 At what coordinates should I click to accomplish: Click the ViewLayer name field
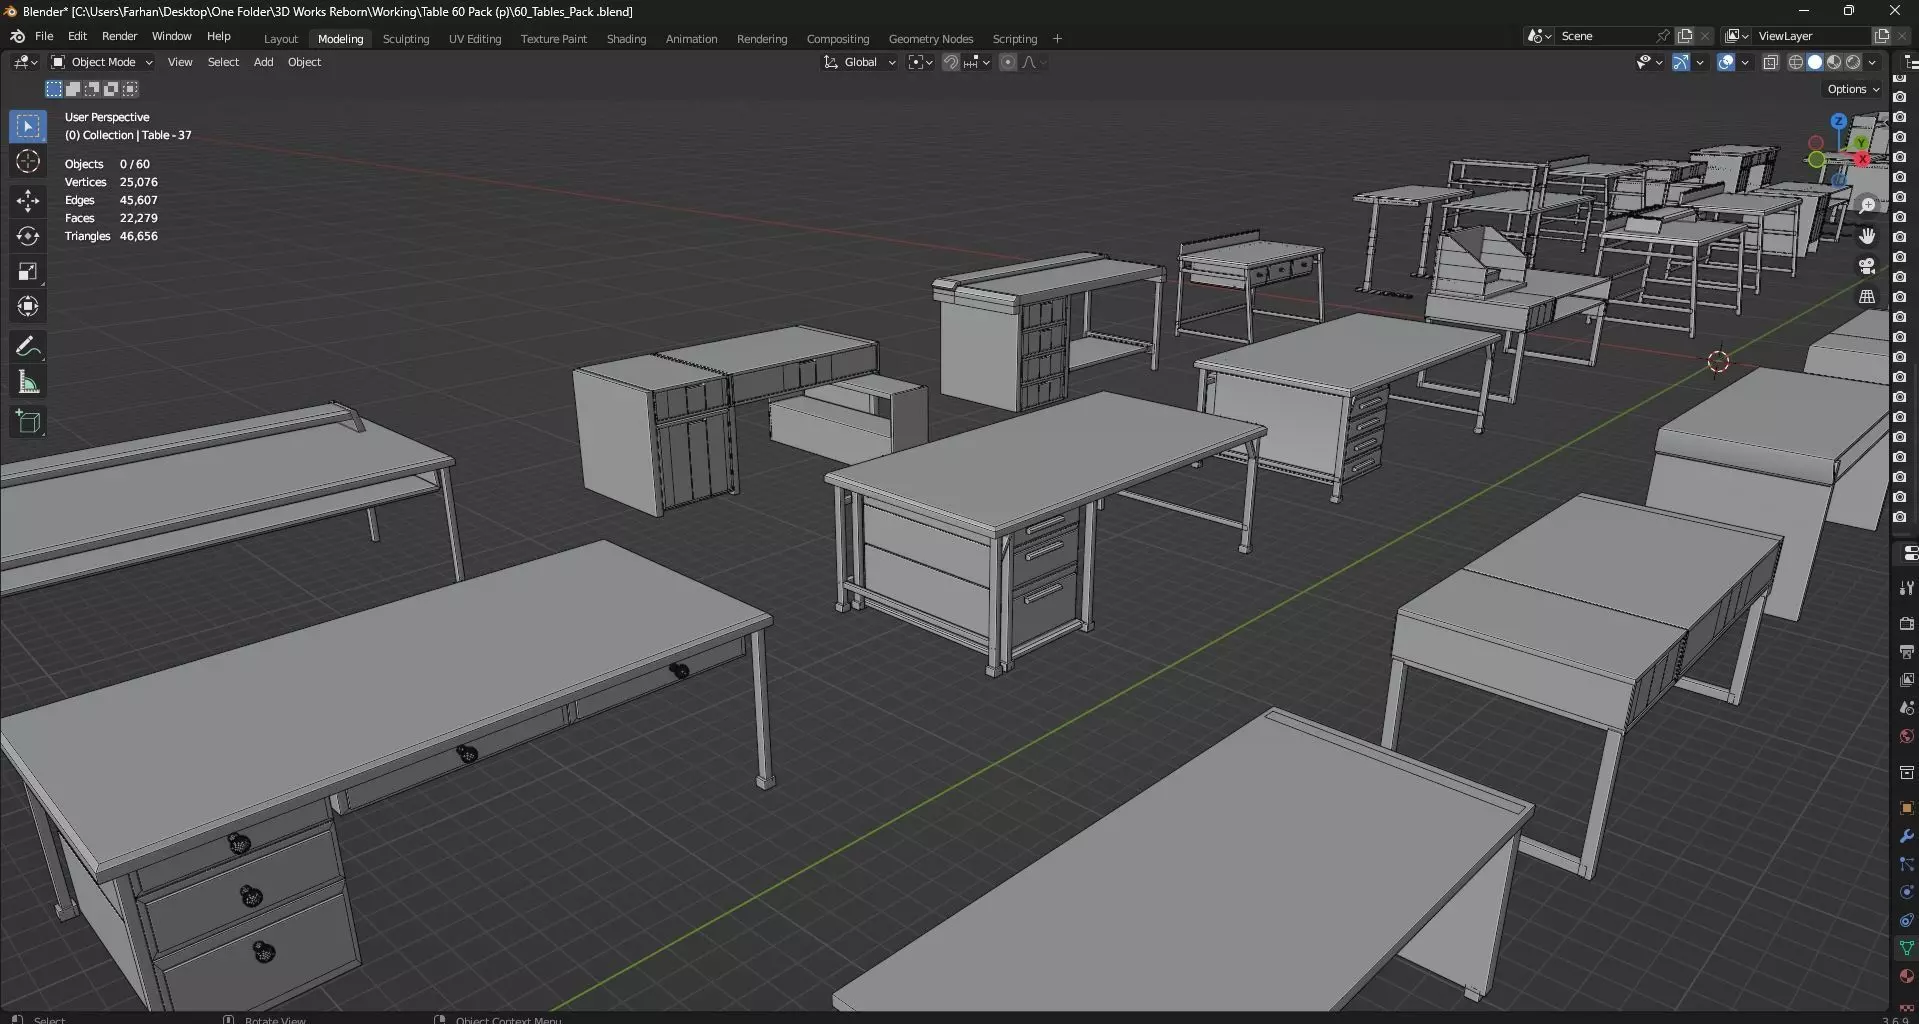tap(1810, 36)
